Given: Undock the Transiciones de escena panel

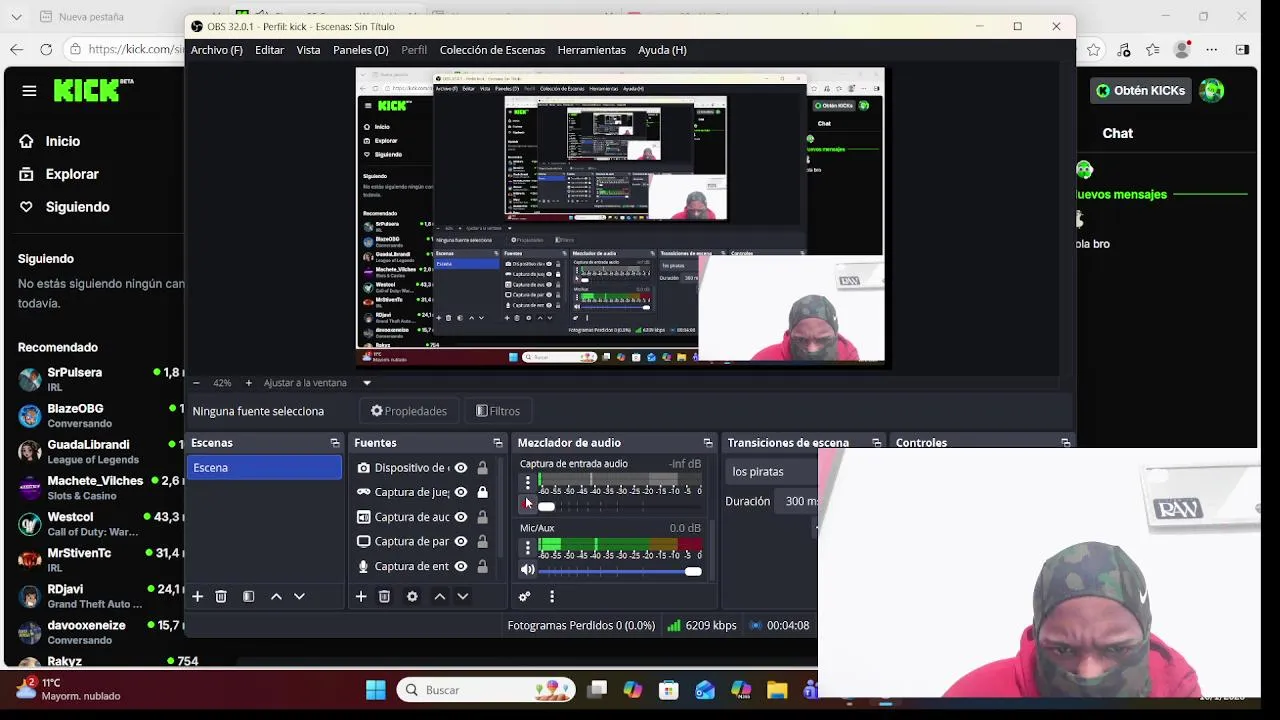Looking at the screenshot, I should (x=877, y=443).
